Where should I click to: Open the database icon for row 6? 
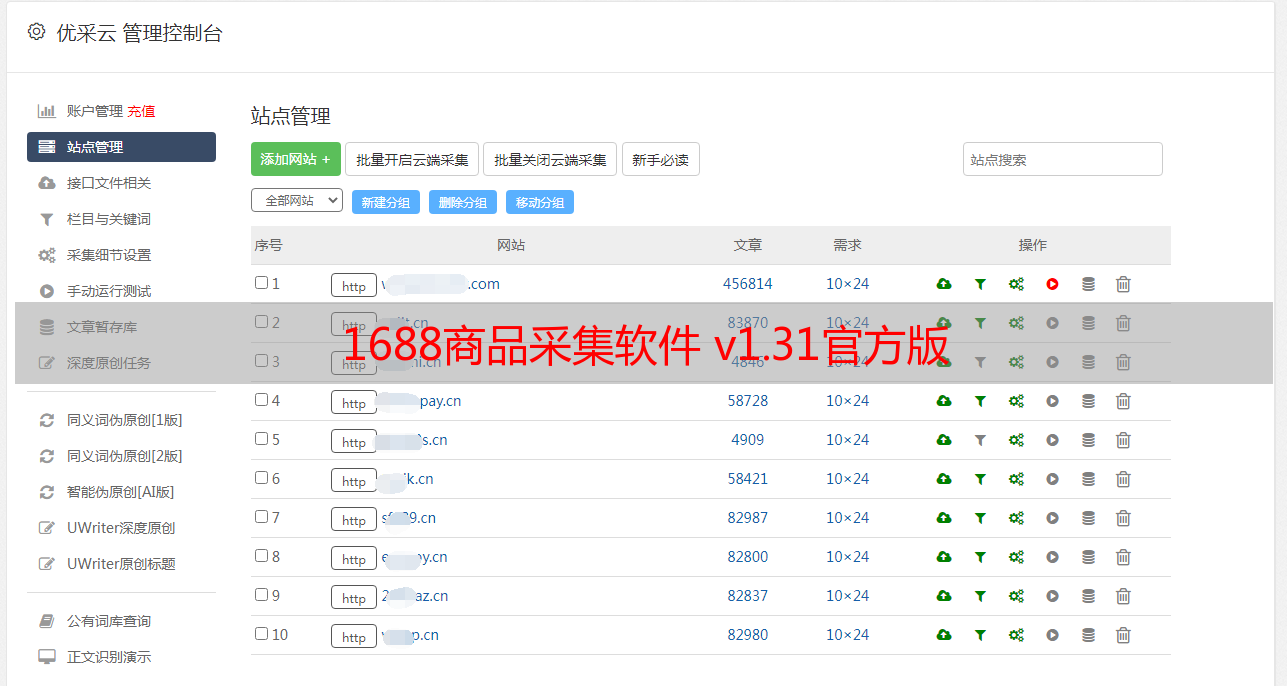point(1088,479)
